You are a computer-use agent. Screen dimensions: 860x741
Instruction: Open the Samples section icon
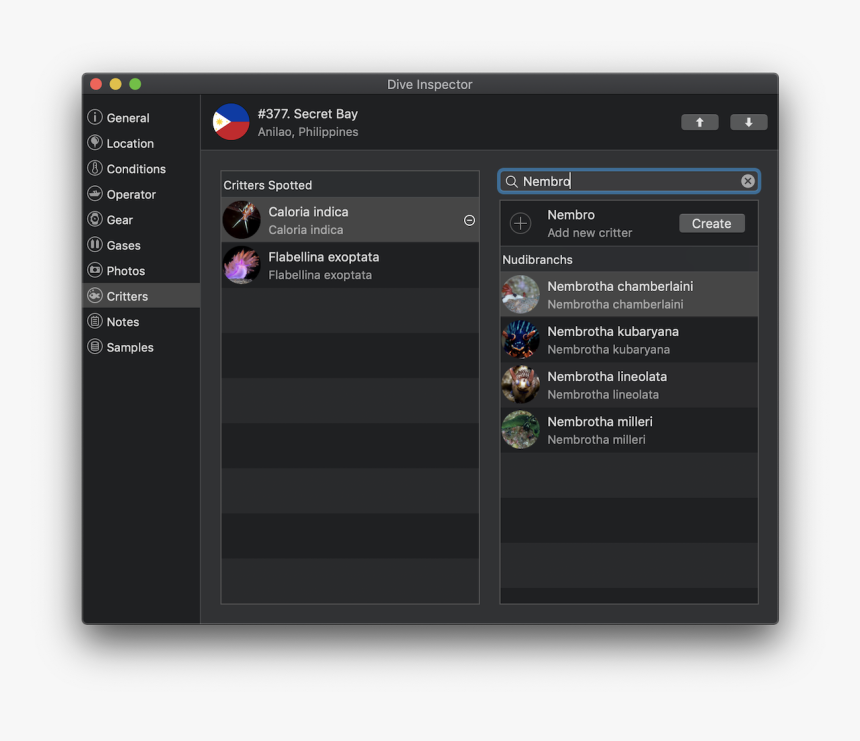(97, 347)
